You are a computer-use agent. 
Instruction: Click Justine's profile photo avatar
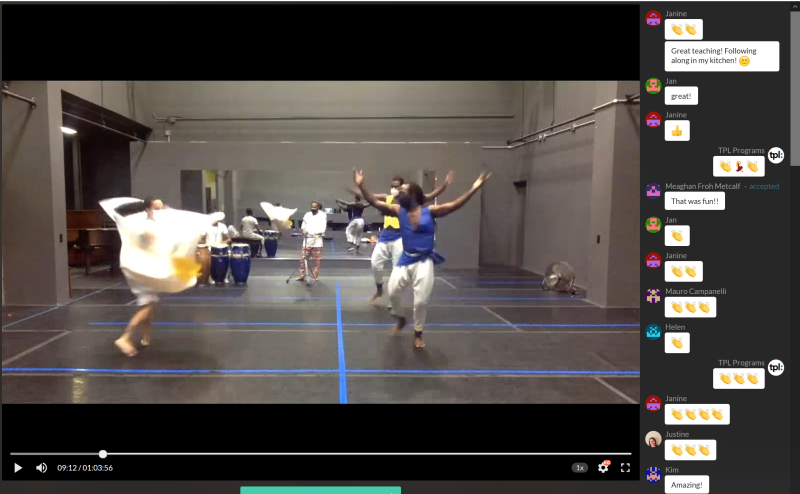[653, 439]
